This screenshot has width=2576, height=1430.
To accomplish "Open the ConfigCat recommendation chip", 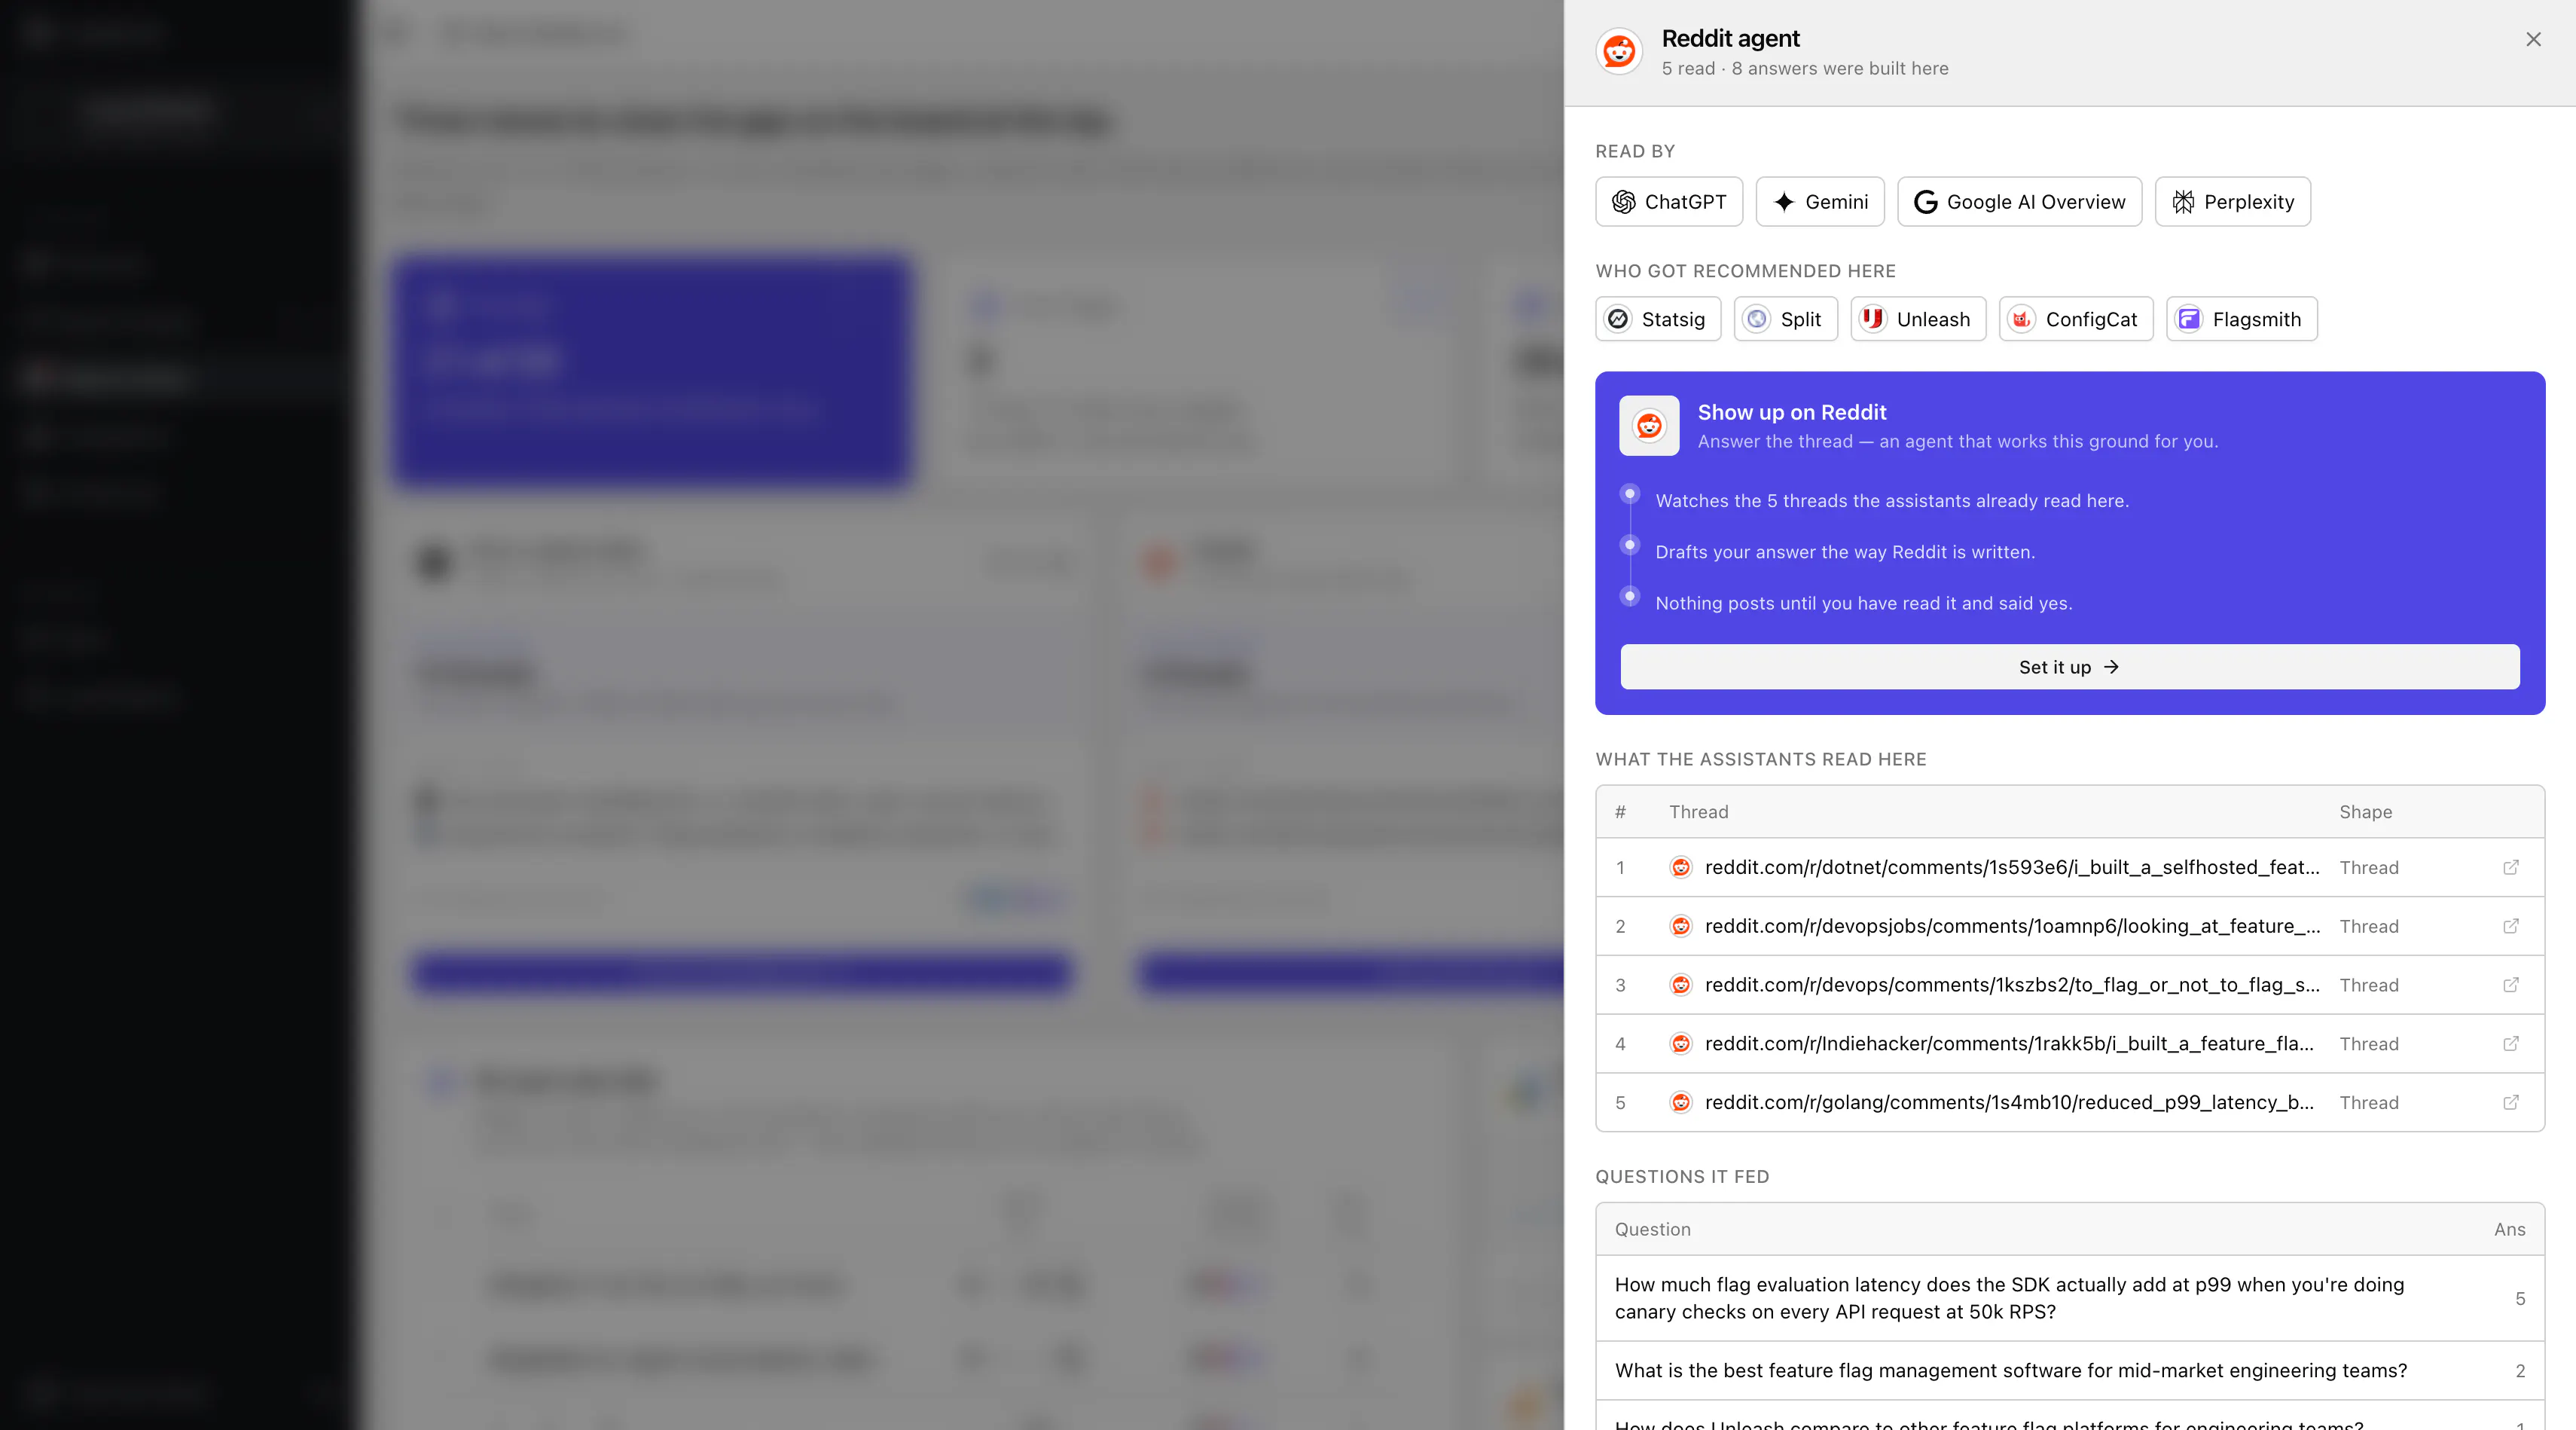I will tap(2076, 319).
